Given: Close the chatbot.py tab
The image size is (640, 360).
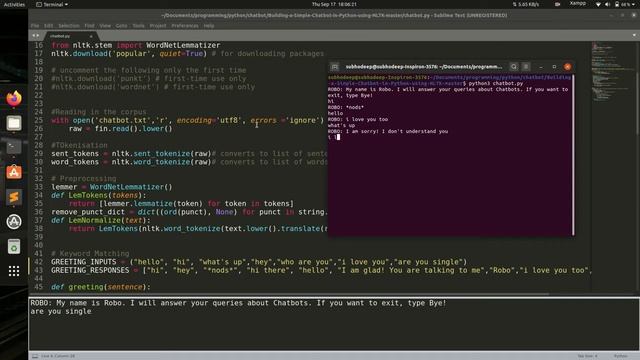Looking at the screenshot, I should pos(91,36).
